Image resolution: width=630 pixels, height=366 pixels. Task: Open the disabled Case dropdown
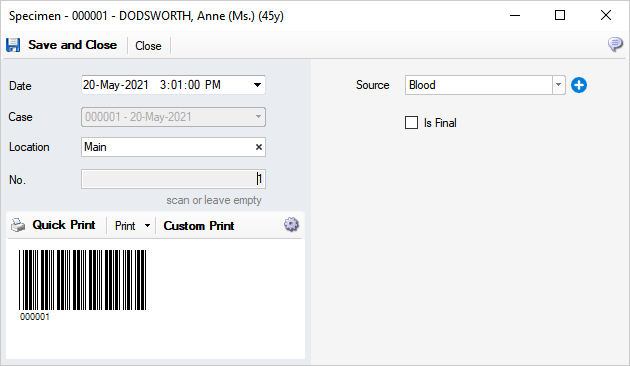coord(173,117)
